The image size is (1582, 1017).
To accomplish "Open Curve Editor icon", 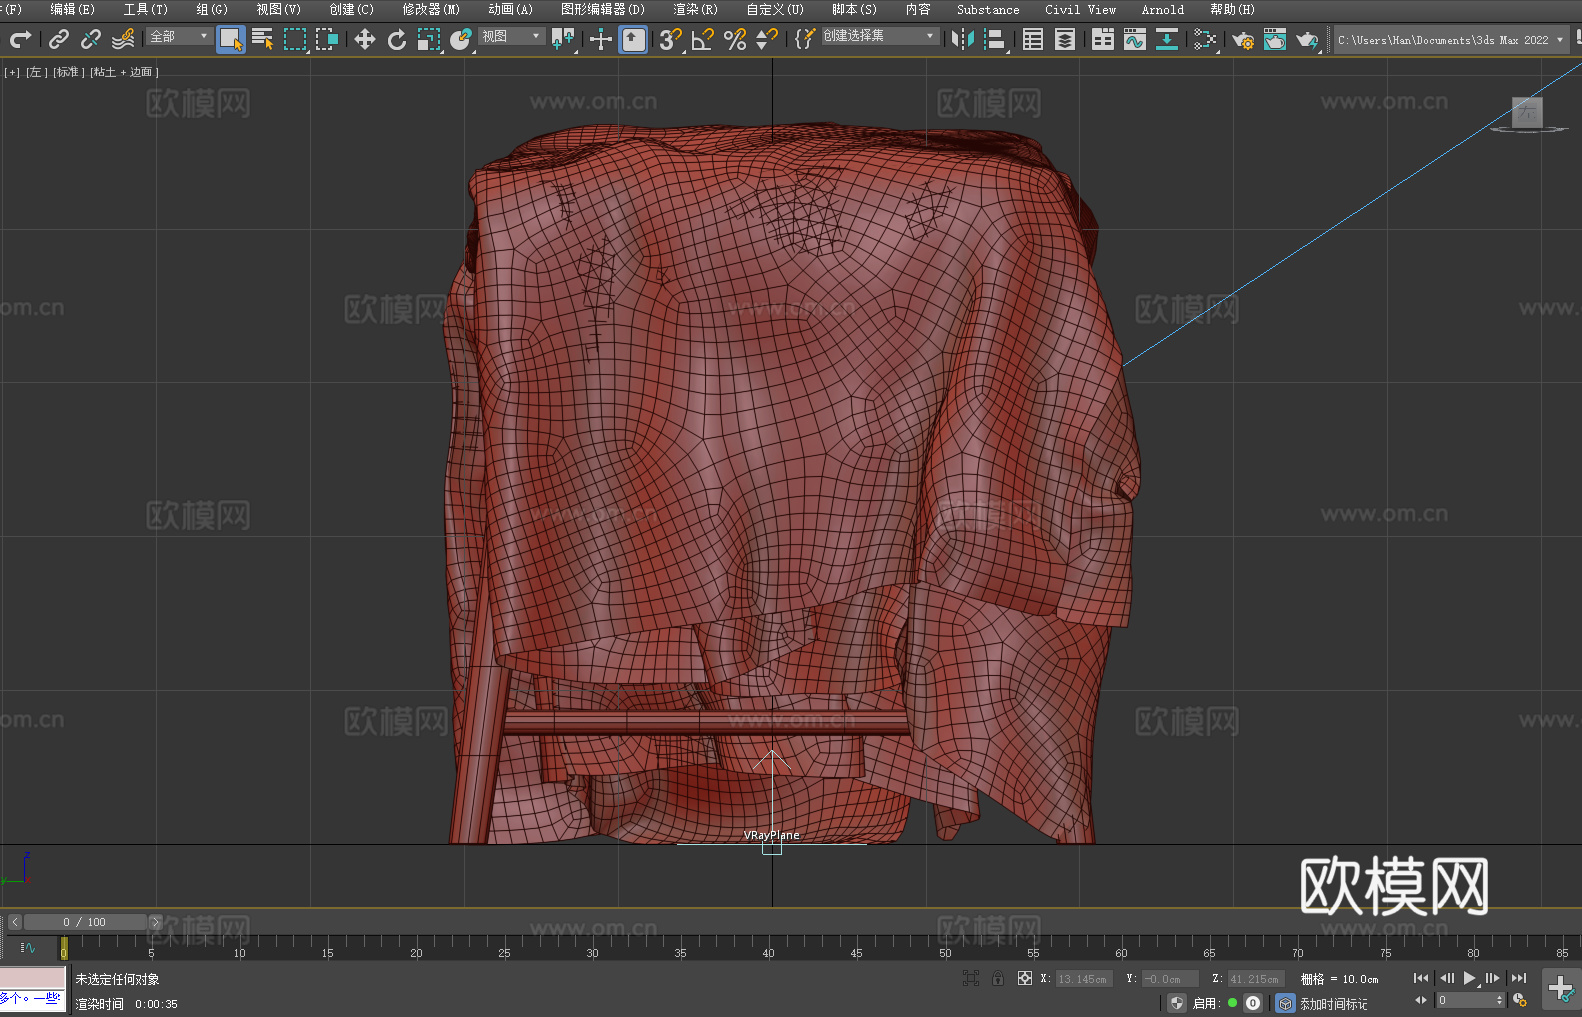I will point(1134,39).
